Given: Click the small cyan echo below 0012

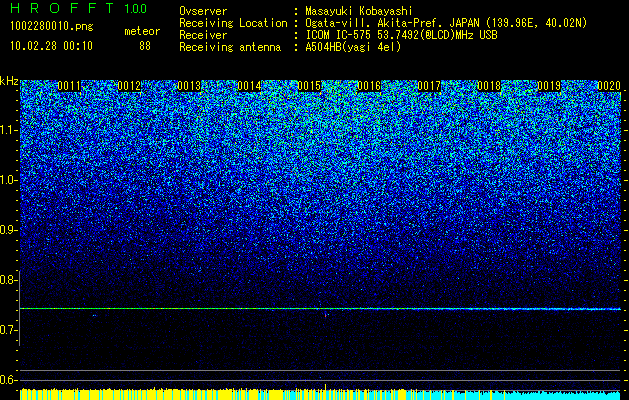Looking at the screenshot, I should pos(94,315).
